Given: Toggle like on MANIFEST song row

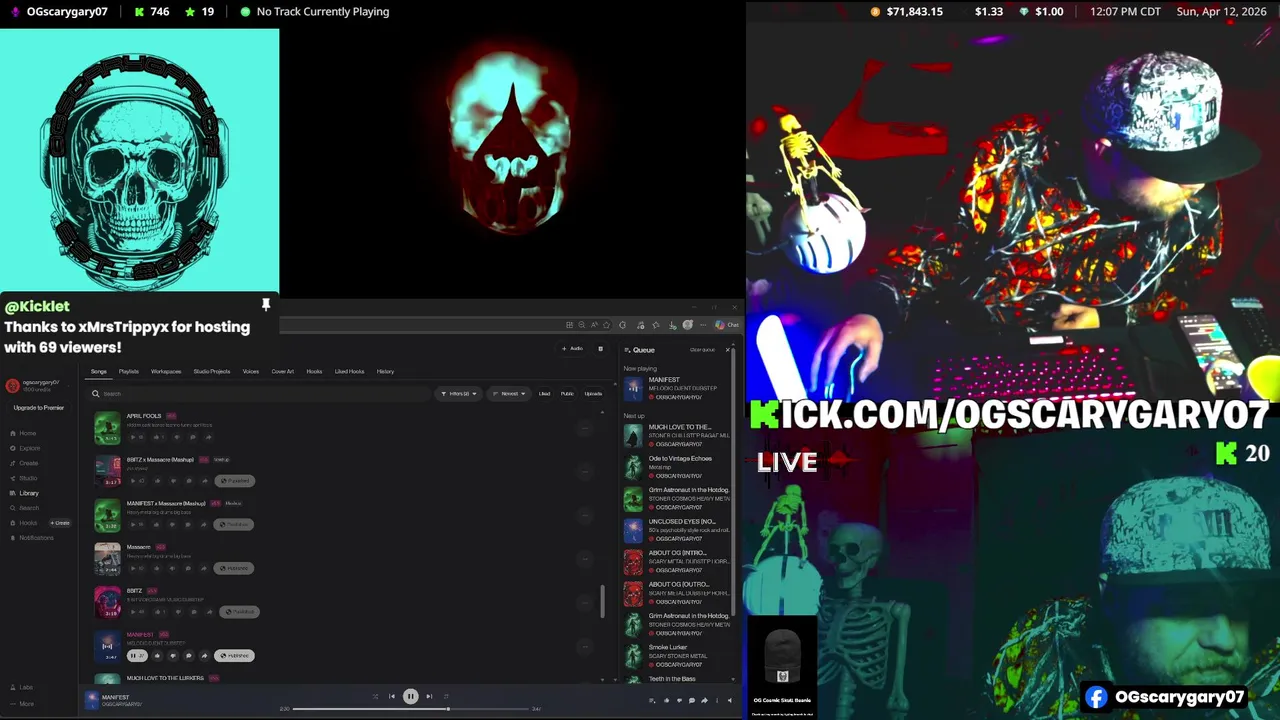Looking at the screenshot, I should [157, 656].
